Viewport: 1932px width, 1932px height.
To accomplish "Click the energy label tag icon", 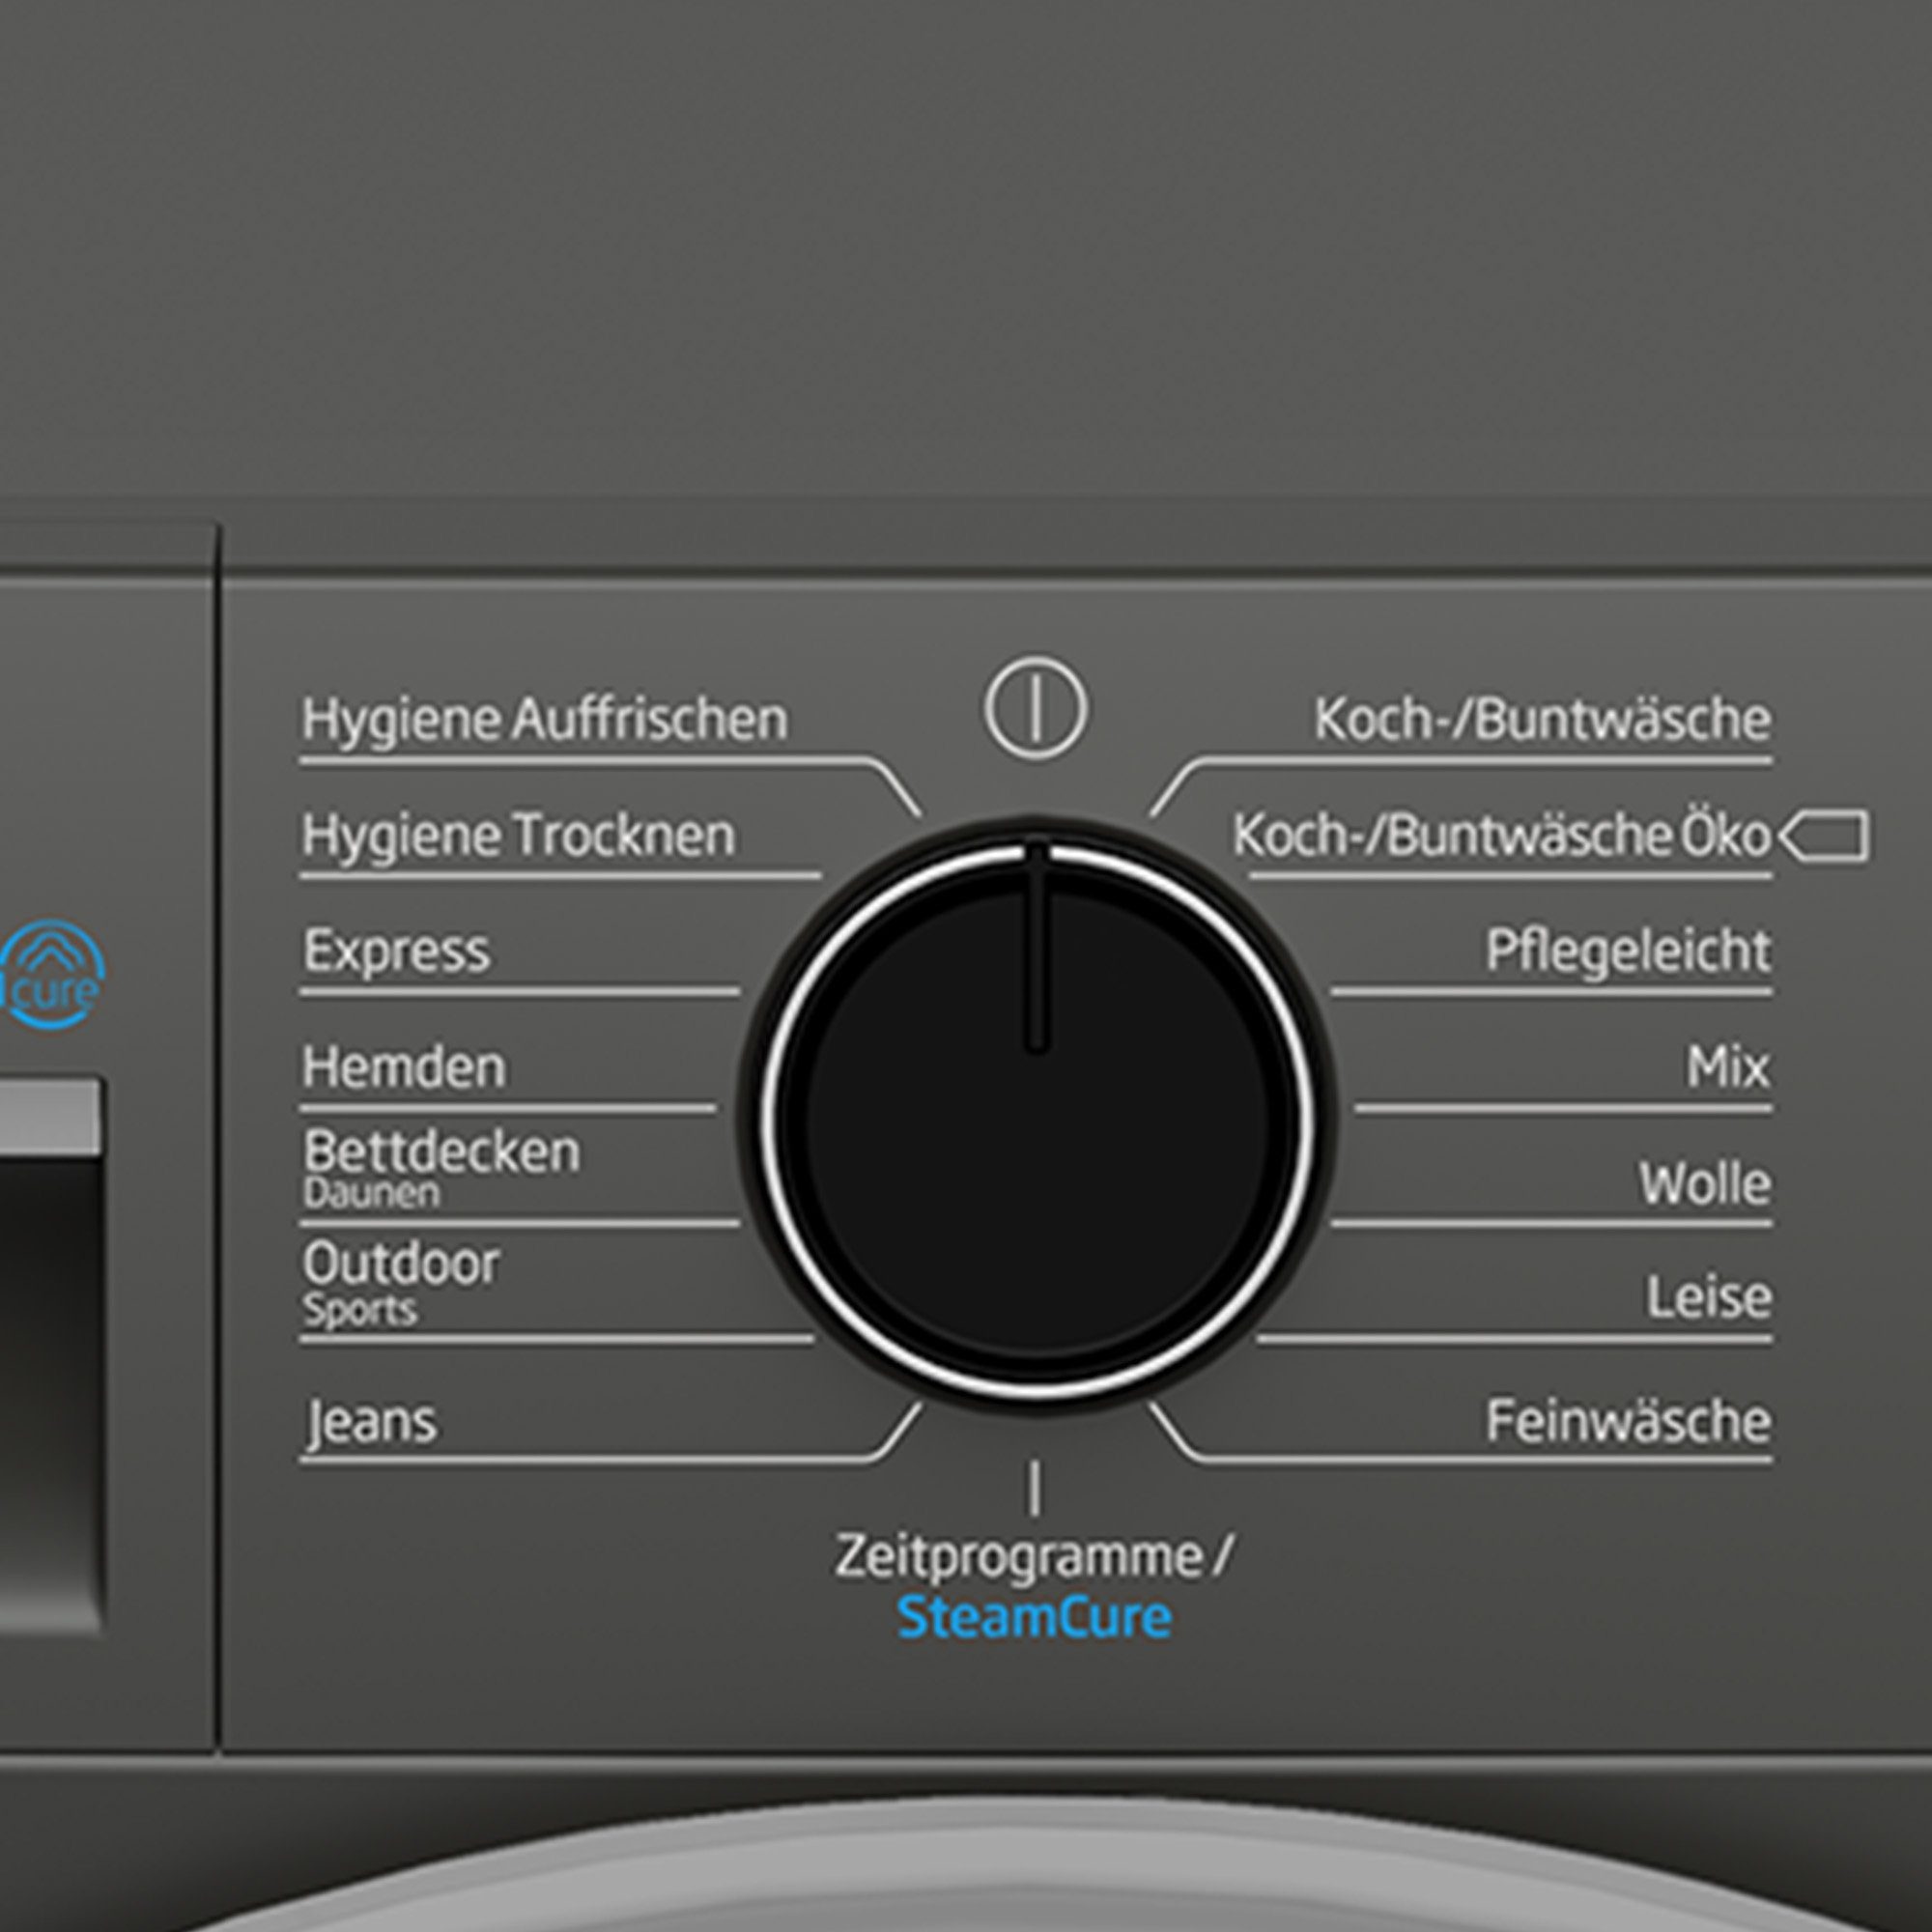I will [x=1824, y=835].
